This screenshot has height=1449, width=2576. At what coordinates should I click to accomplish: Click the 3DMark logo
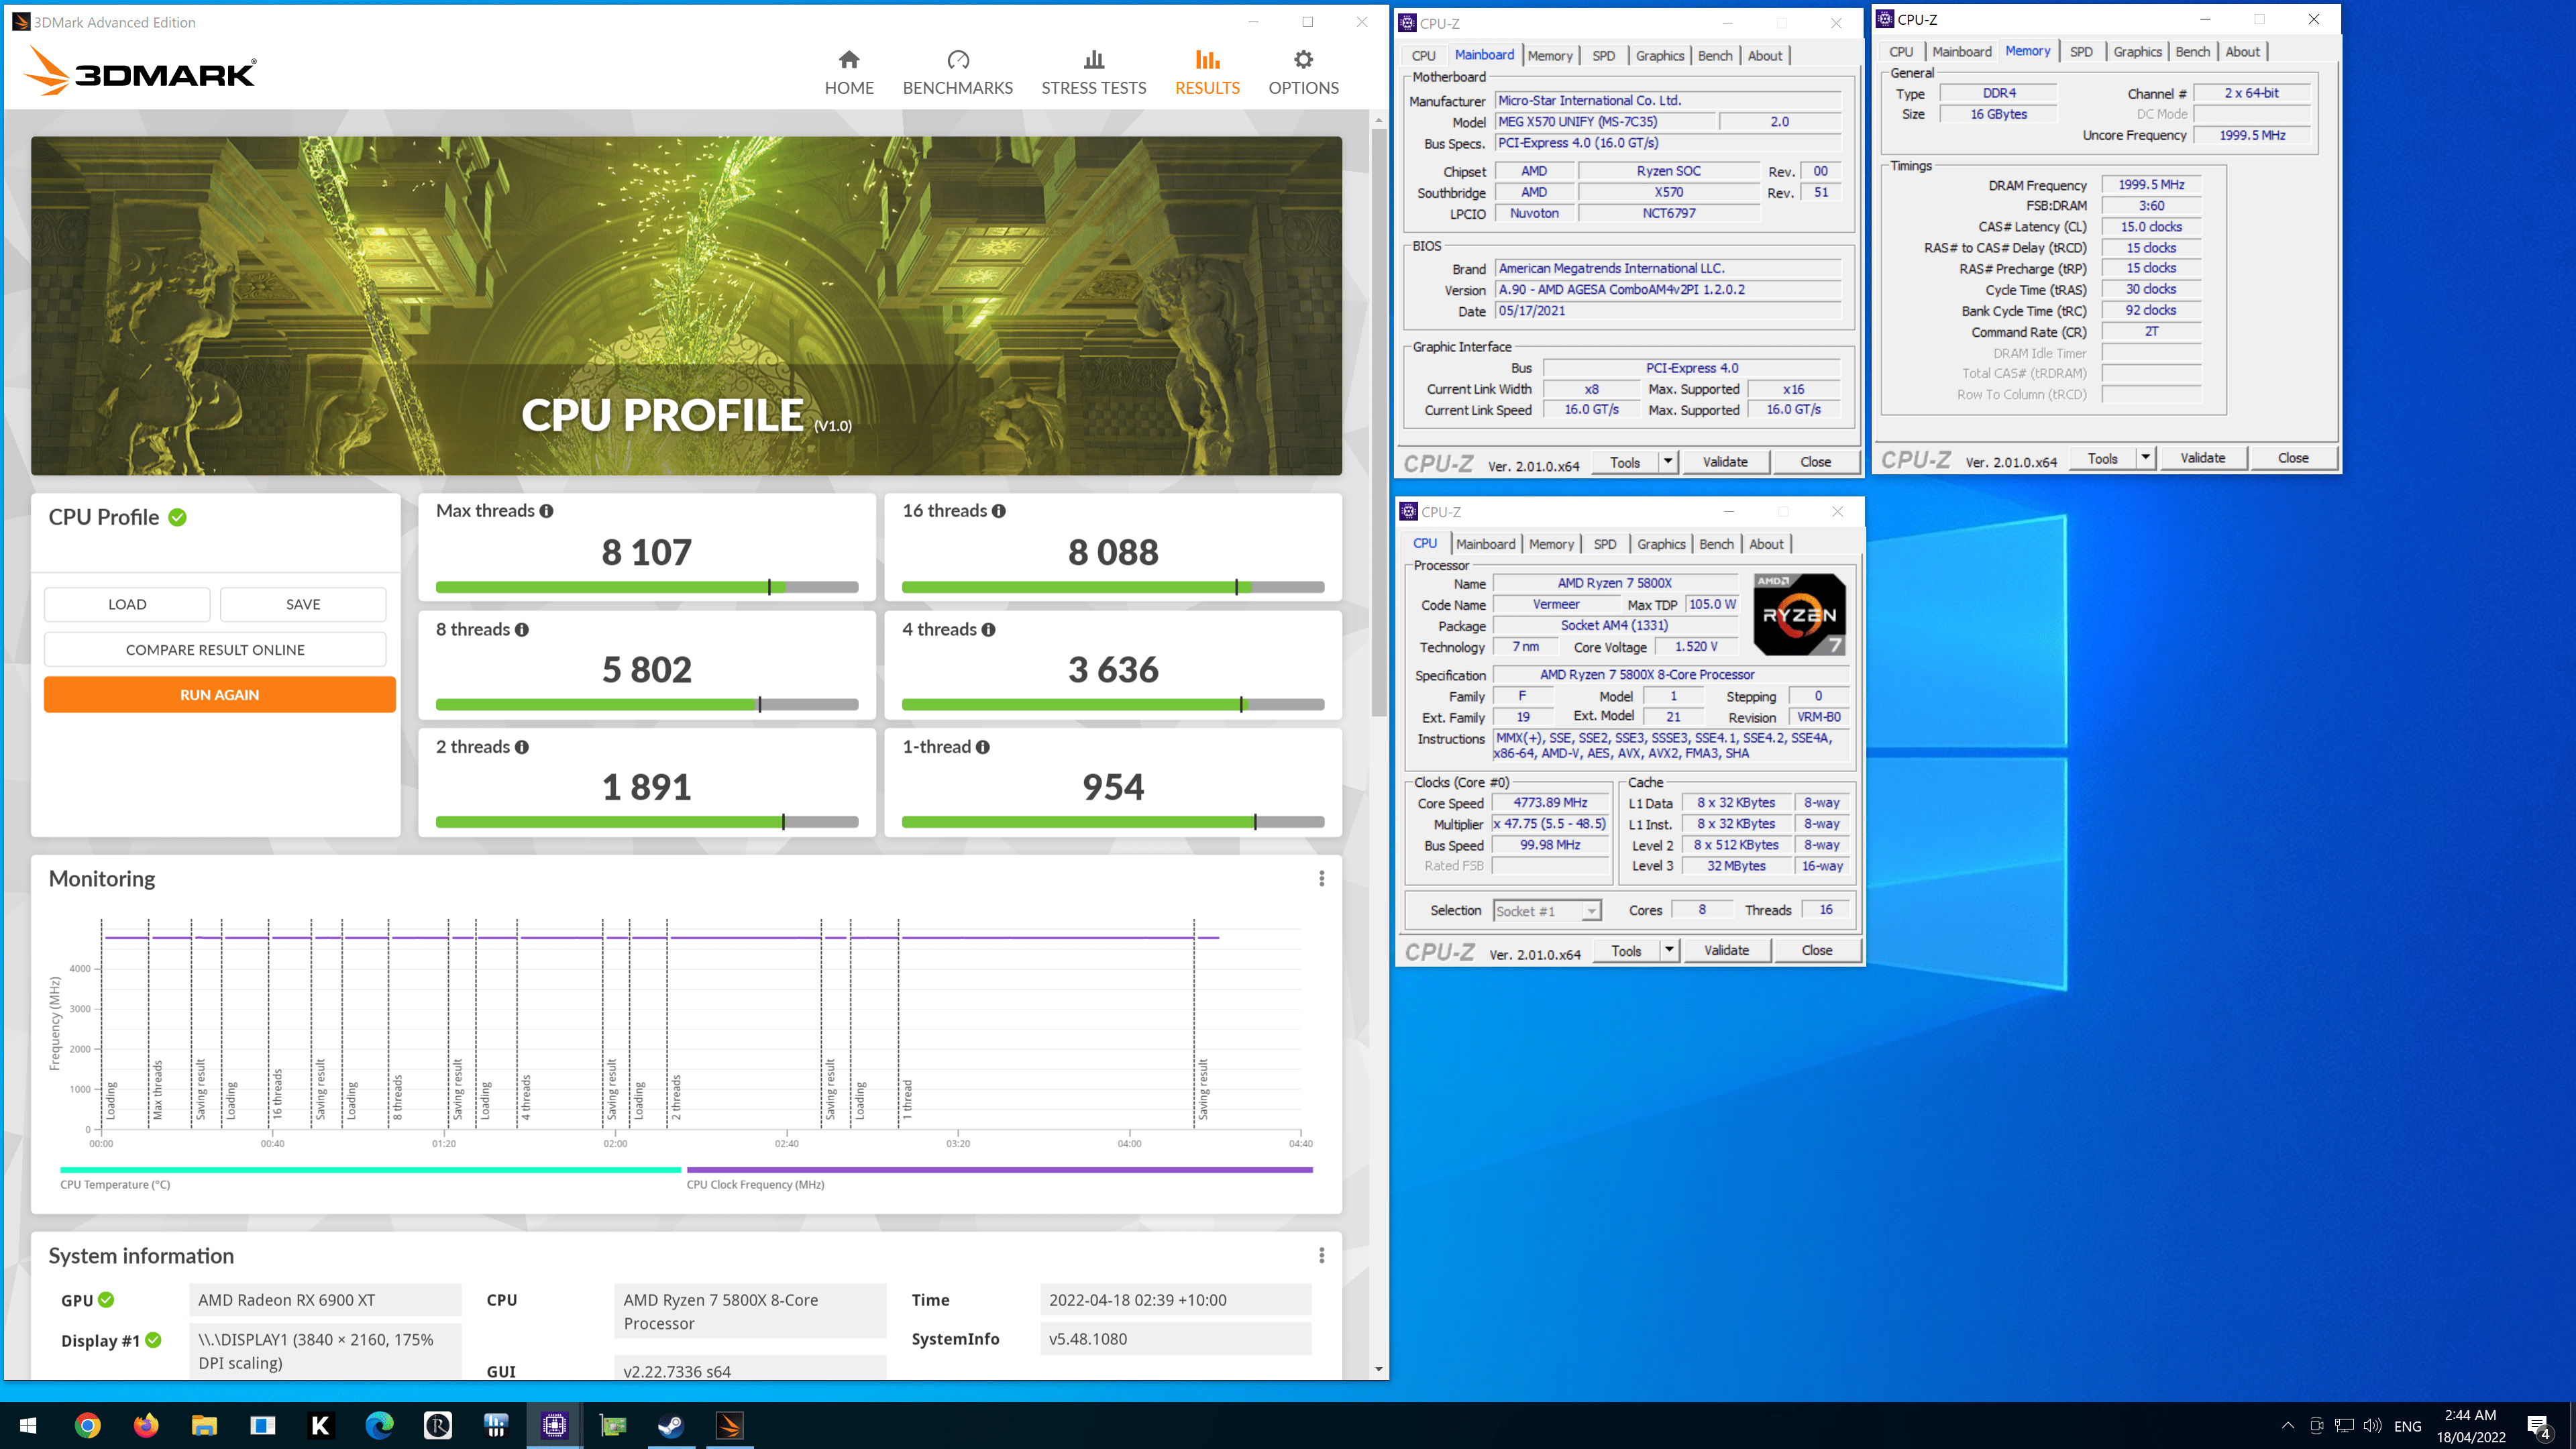(x=140, y=72)
